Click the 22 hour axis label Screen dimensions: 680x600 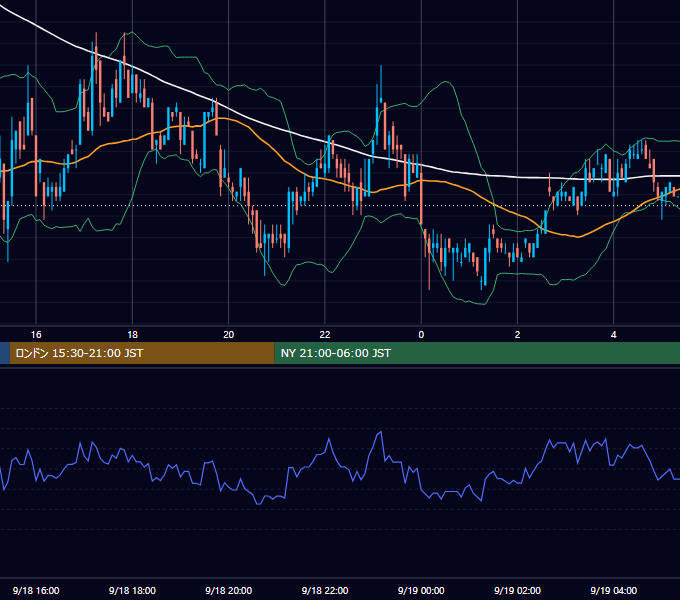[x=325, y=335]
